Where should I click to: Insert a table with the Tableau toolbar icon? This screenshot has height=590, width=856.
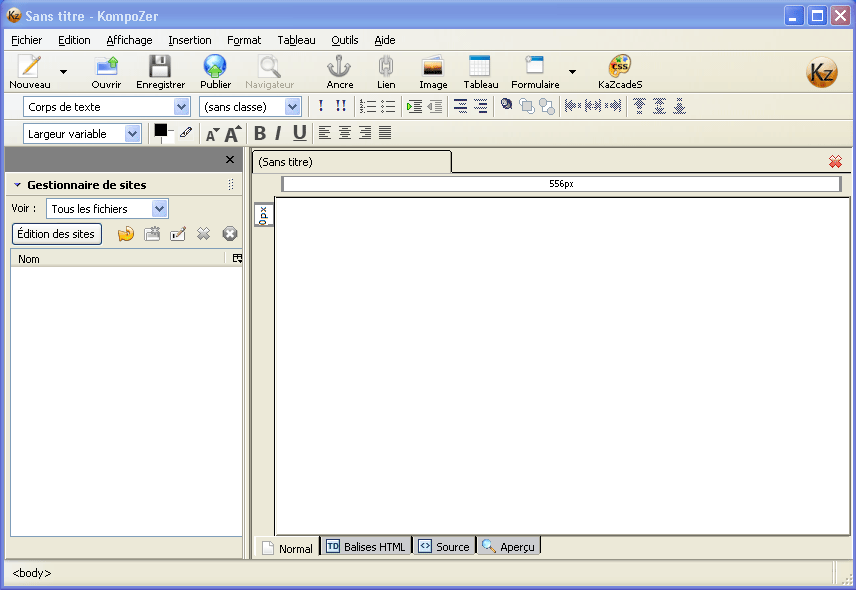(x=480, y=66)
